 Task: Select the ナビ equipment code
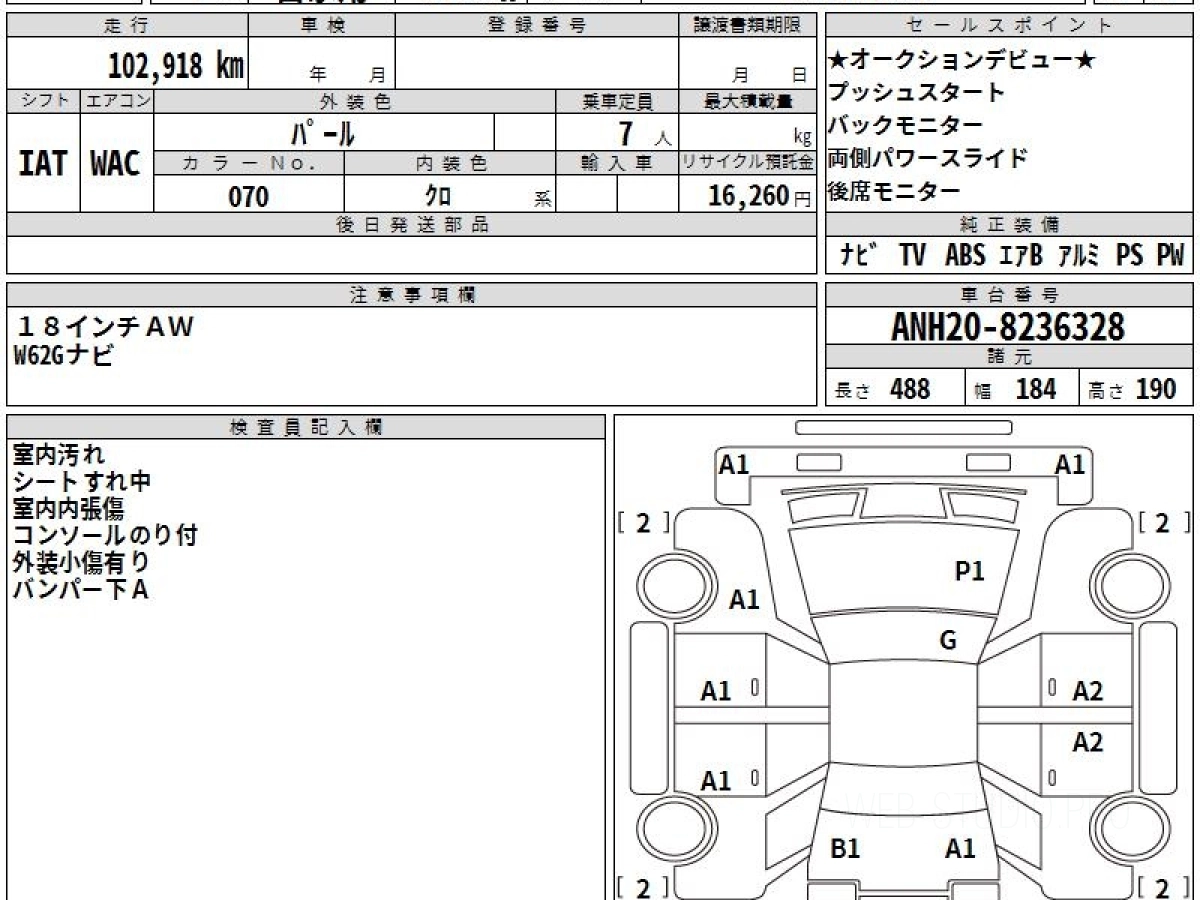coord(857,256)
